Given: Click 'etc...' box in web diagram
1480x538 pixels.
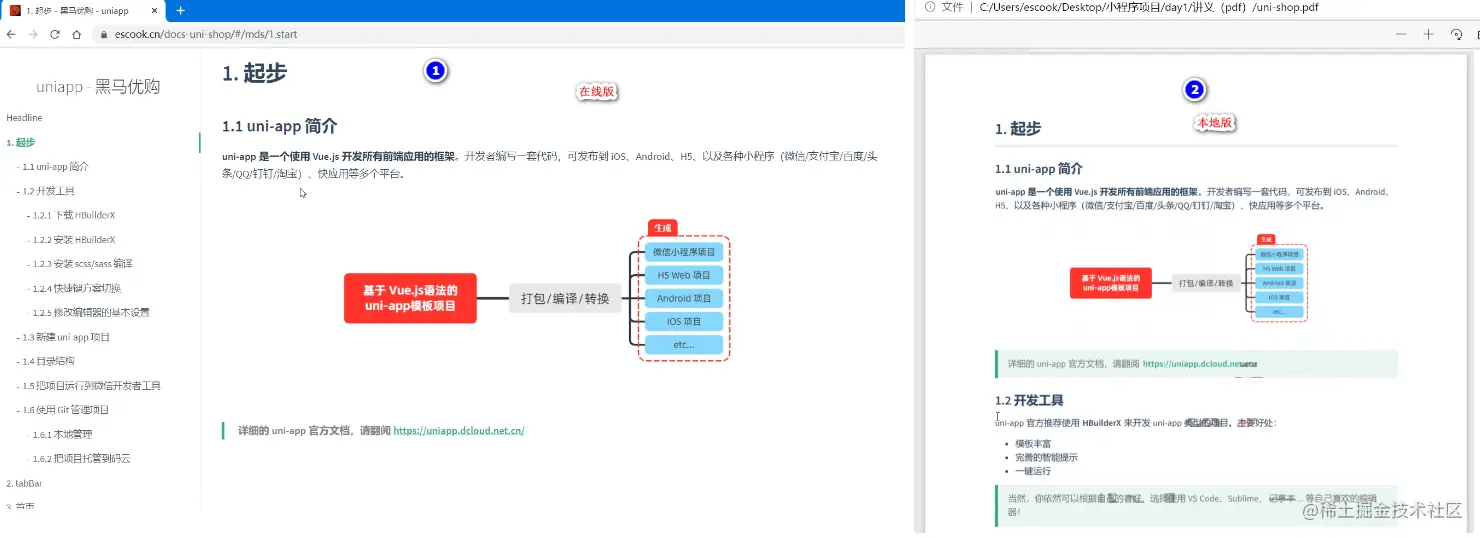Looking at the screenshot, I should click(x=684, y=344).
